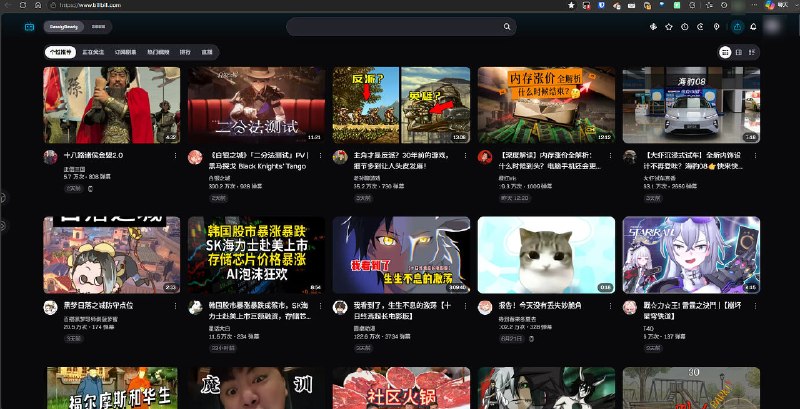The height and width of the screenshot is (409, 800).
Task: Select the right header mode pill
Action: (98, 27)
